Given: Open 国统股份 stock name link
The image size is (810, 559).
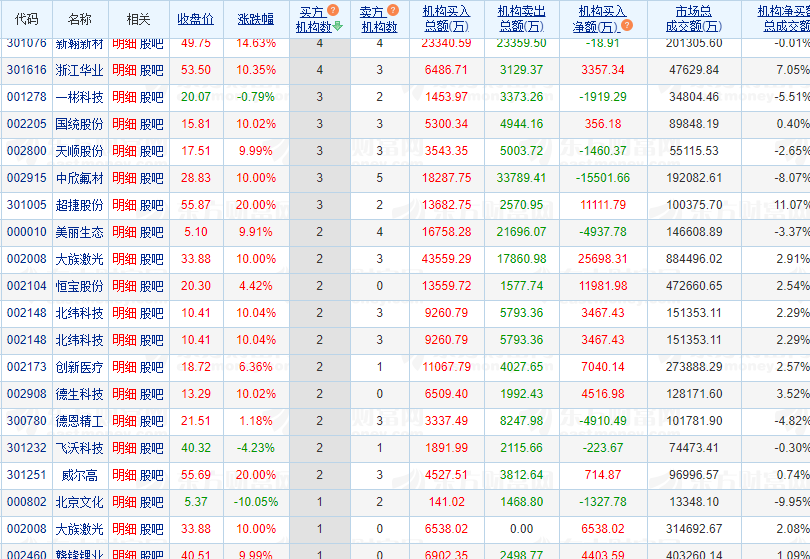Looking at the screenshot, I should (x=80, y=124).
